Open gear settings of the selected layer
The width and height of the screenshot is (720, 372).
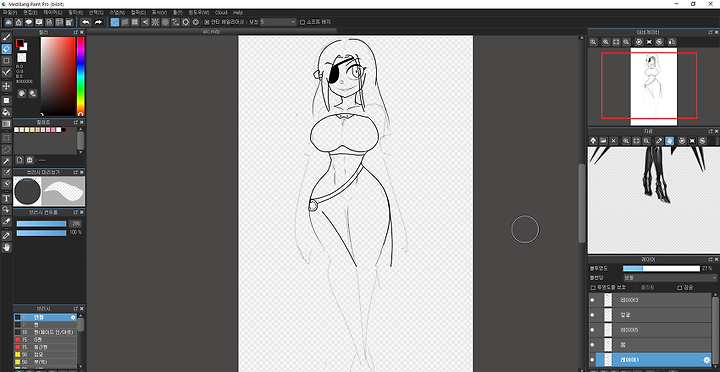(707, 360)
